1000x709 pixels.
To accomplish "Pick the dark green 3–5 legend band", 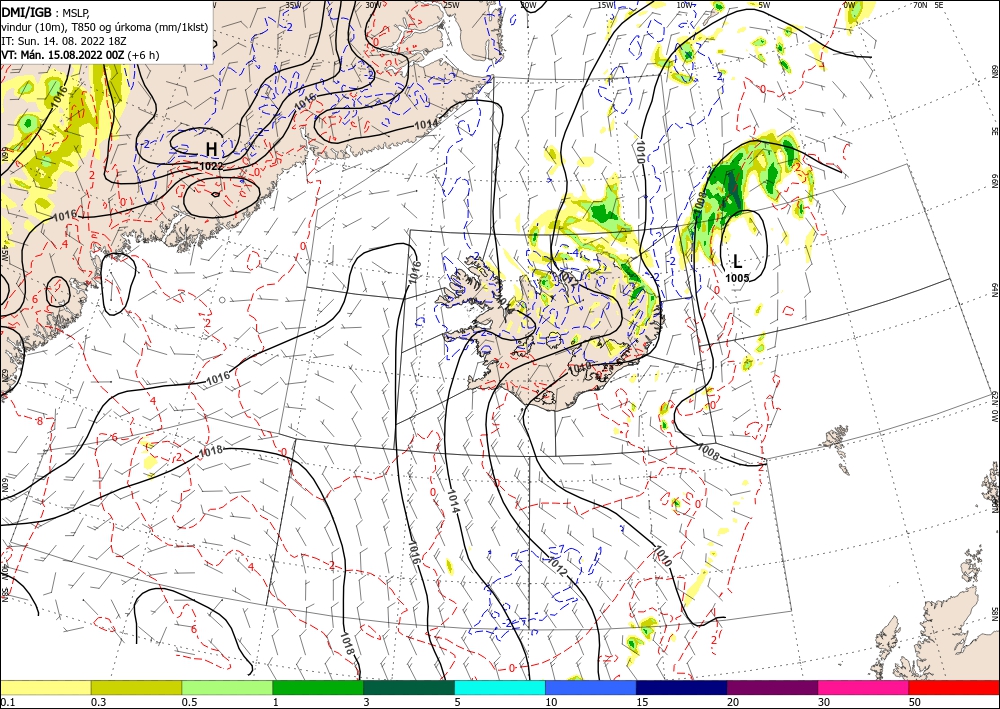I will pos(409,687).
